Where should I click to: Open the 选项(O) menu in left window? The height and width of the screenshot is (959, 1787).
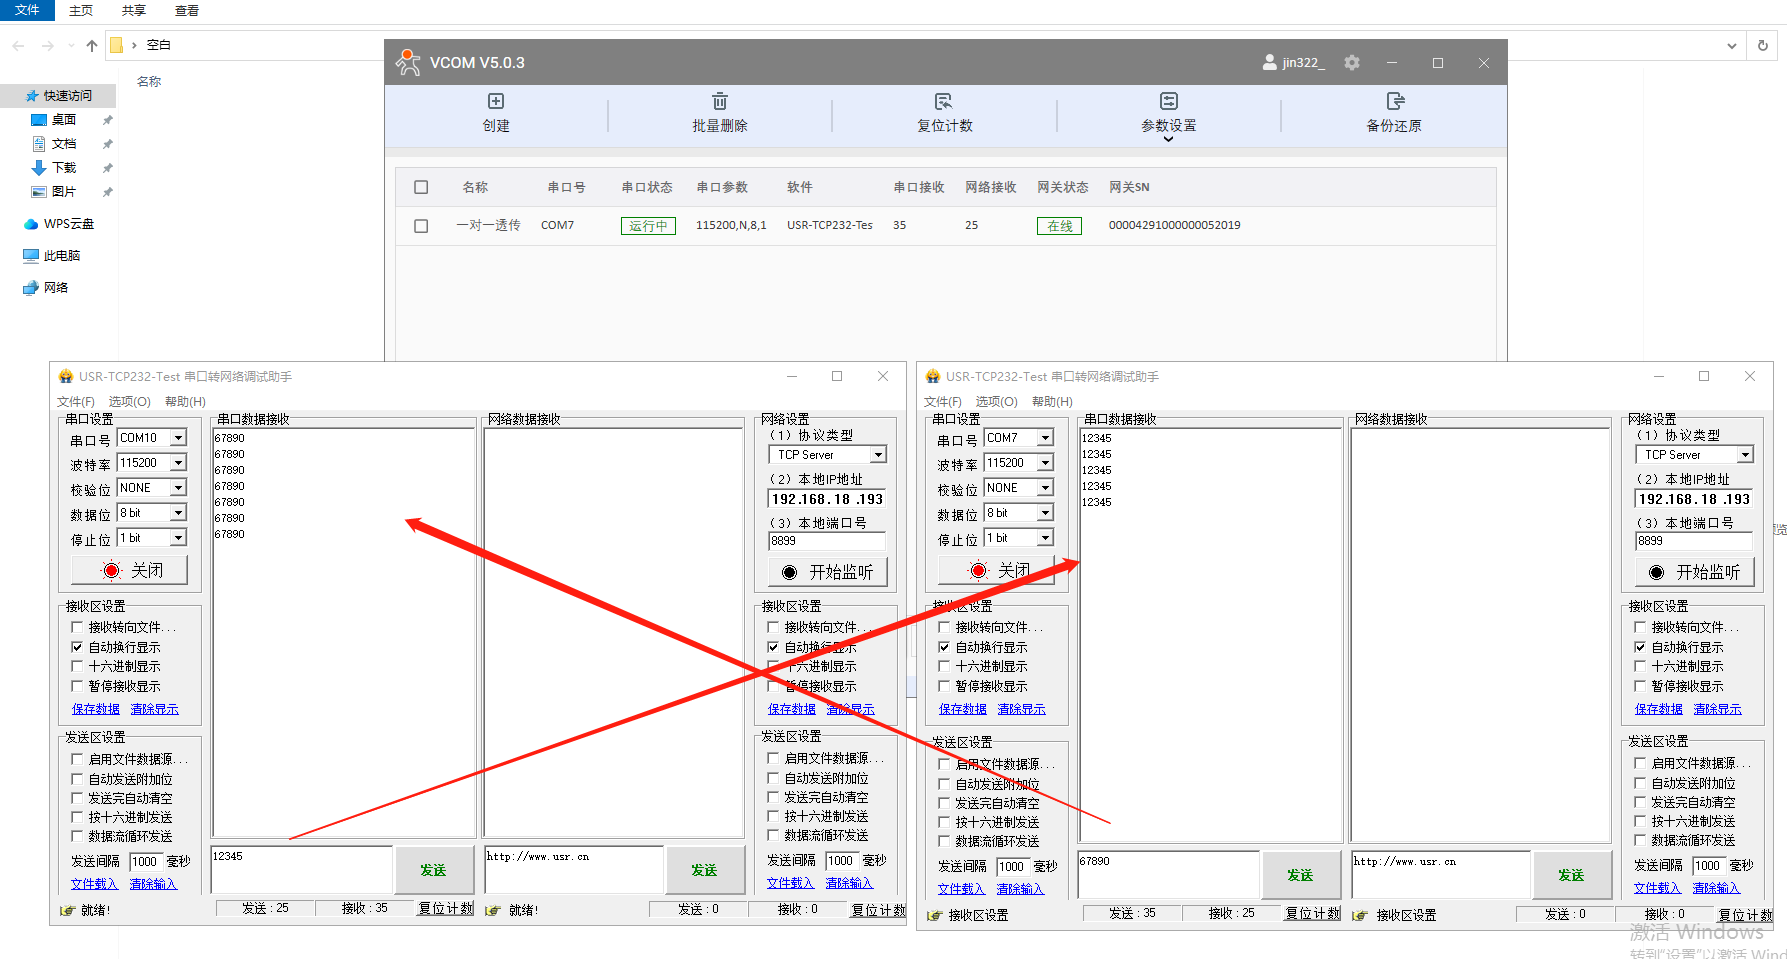129,402
